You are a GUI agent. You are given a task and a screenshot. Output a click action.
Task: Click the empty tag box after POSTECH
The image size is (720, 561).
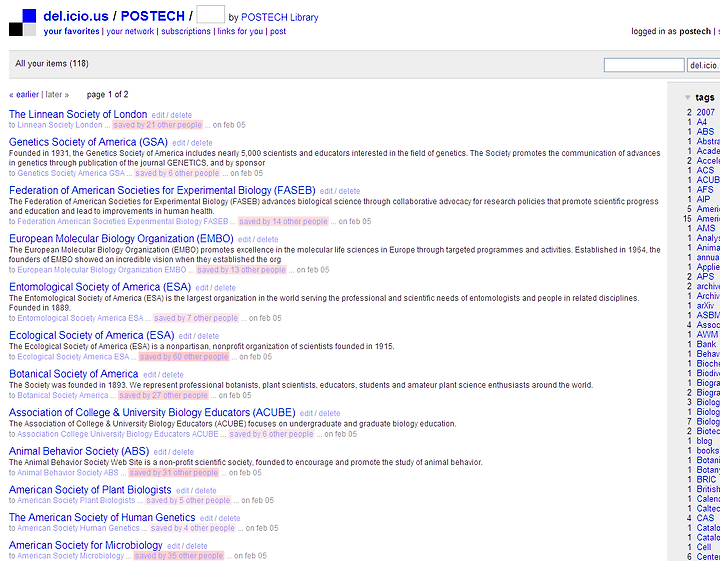click(x=210, y=14)
